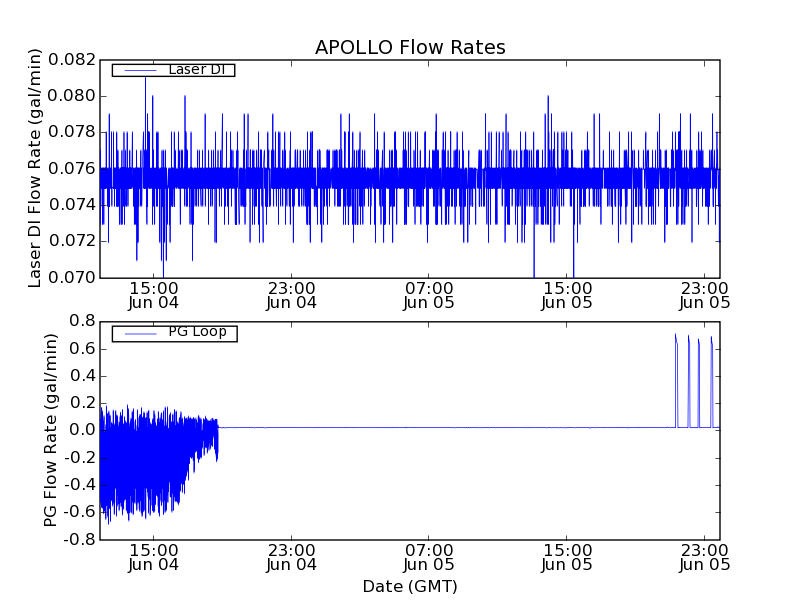Click the 0.0 tick on PG Flow axis
The width and height of the screenshot is (800, 600).
tap(83, 430)
